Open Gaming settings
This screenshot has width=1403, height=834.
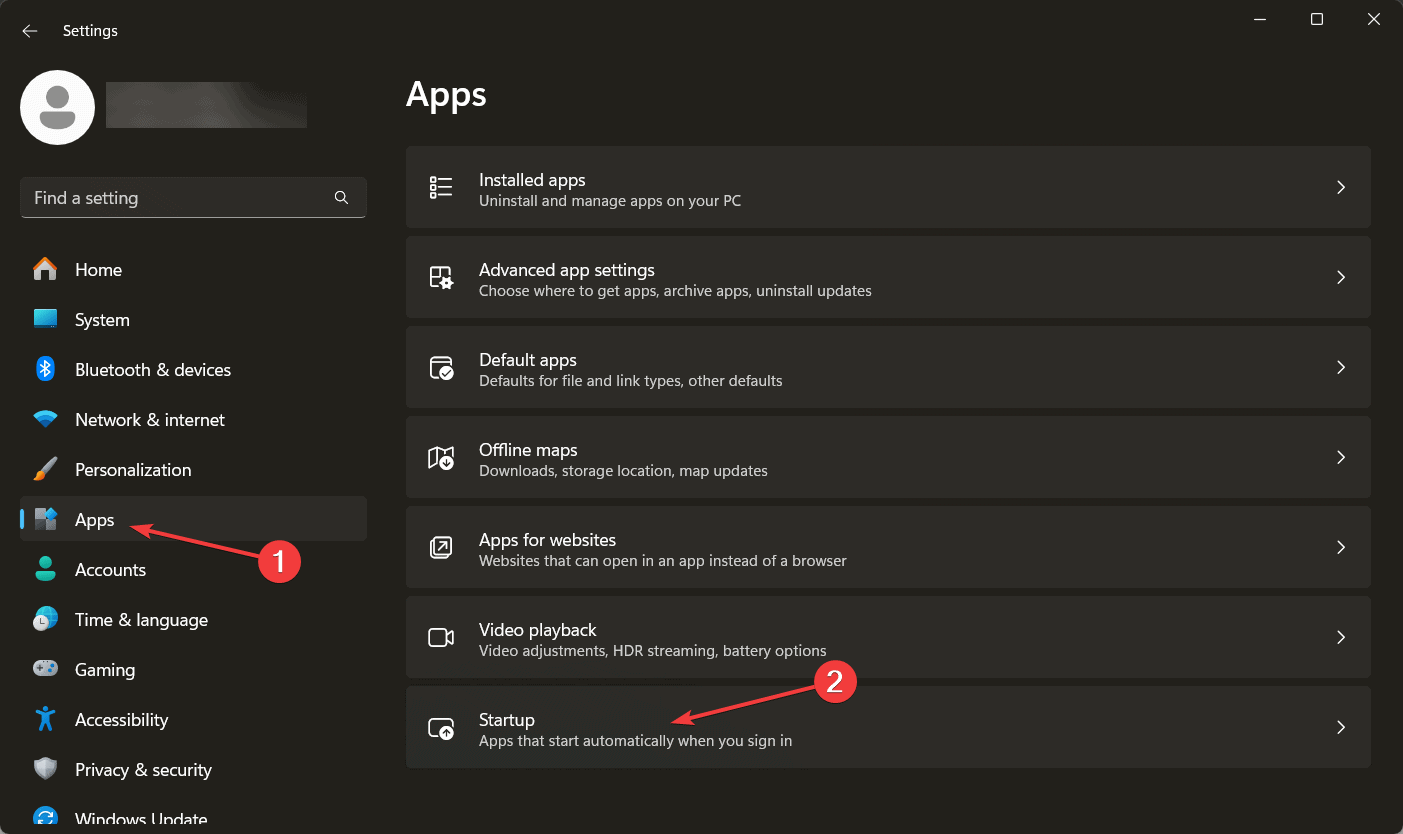[x=193, y=670]
